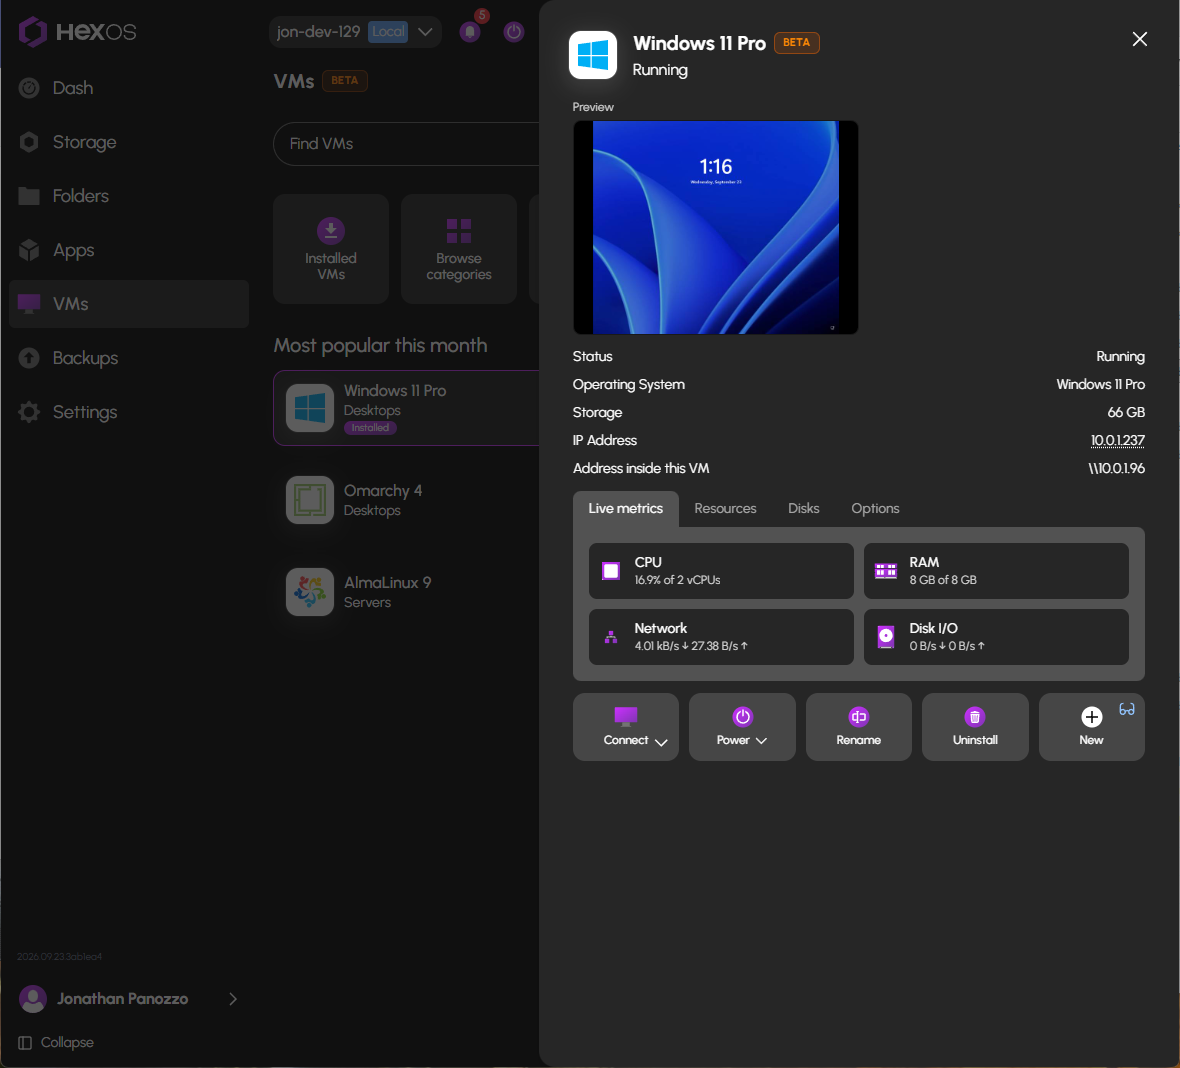This screenshot has width=1180, height=1068.
Task: Click the Rename button icon
Action: (859, 717)
